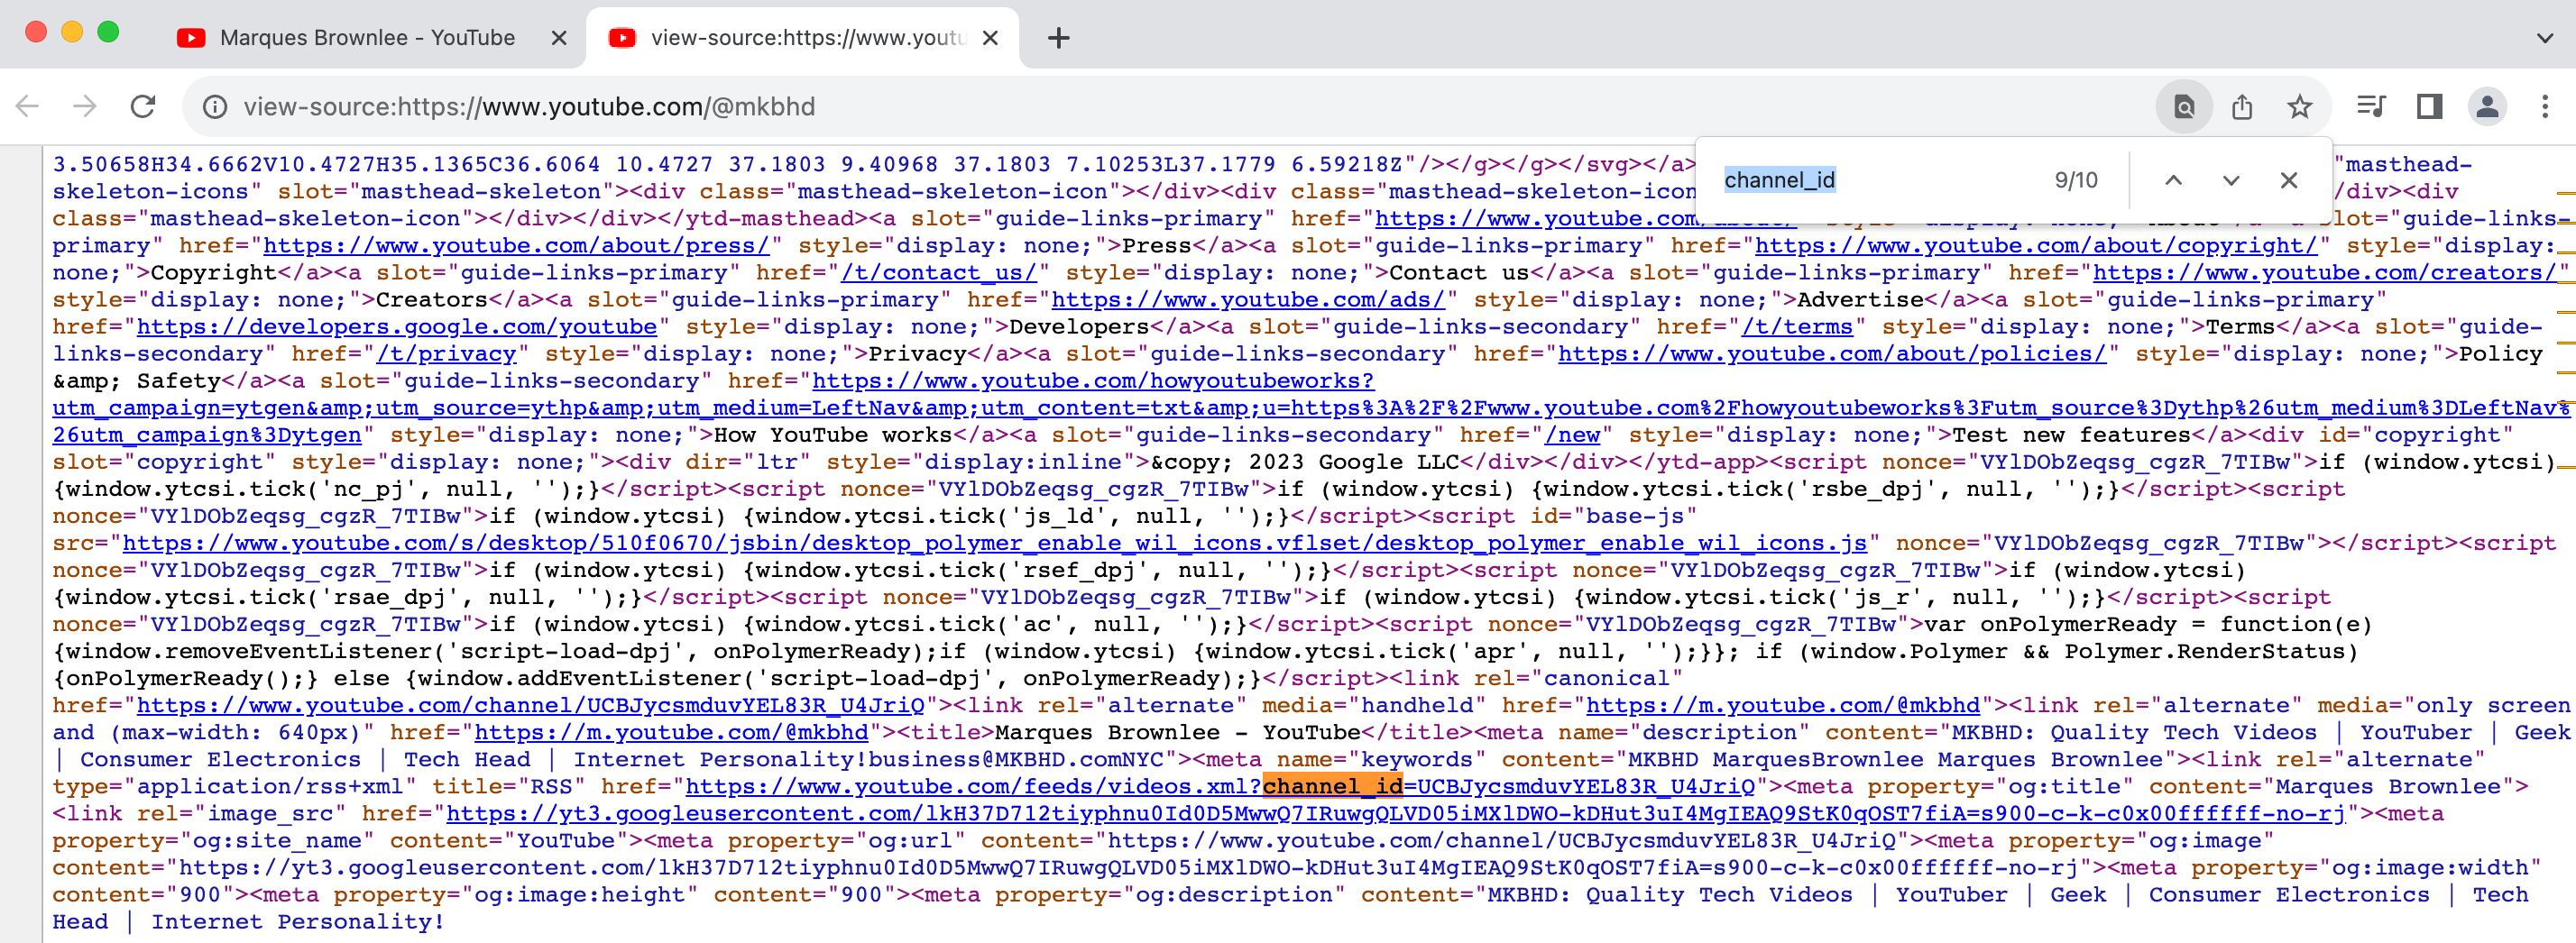Image resolution: width=2576 pixels, height=943 pixels.
Task: Click the highlighted channel_id match
Action: tap(1332, 786)
